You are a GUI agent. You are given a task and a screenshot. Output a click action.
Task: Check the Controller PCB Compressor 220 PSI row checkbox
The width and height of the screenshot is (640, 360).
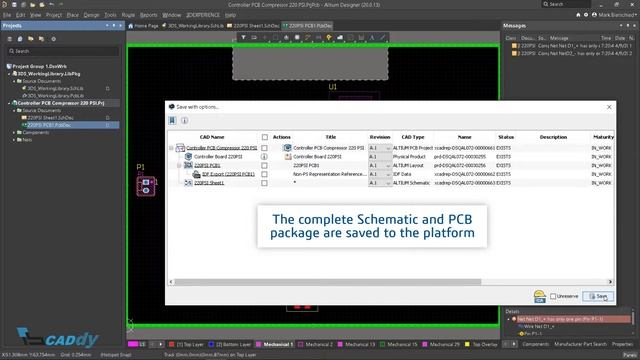click(264, 148)
